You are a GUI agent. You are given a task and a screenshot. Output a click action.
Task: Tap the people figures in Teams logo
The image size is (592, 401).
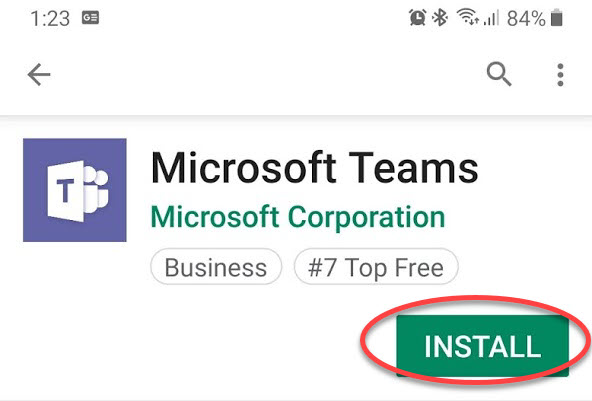click(97, 189)
